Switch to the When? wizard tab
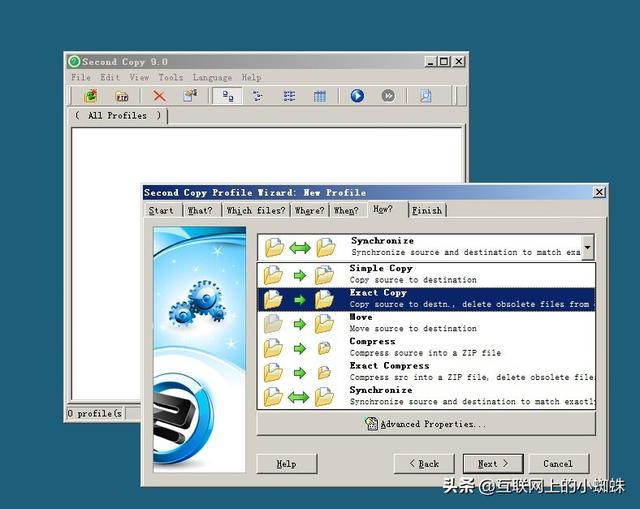The width and height of the screenshot is (640, 509). [x=346, y=211]
